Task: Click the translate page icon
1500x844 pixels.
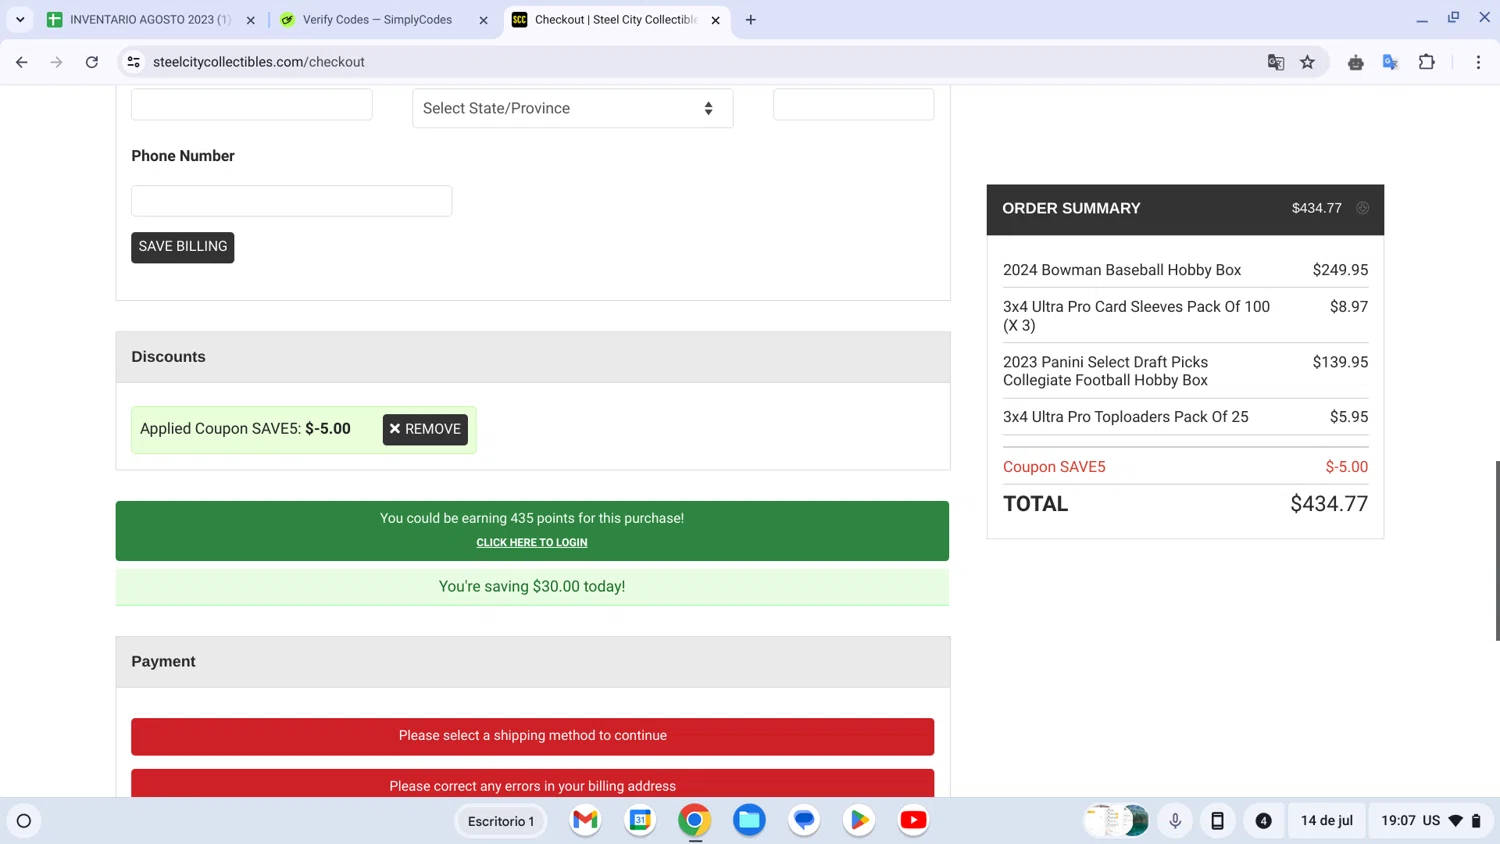Action: point(1276,62)
